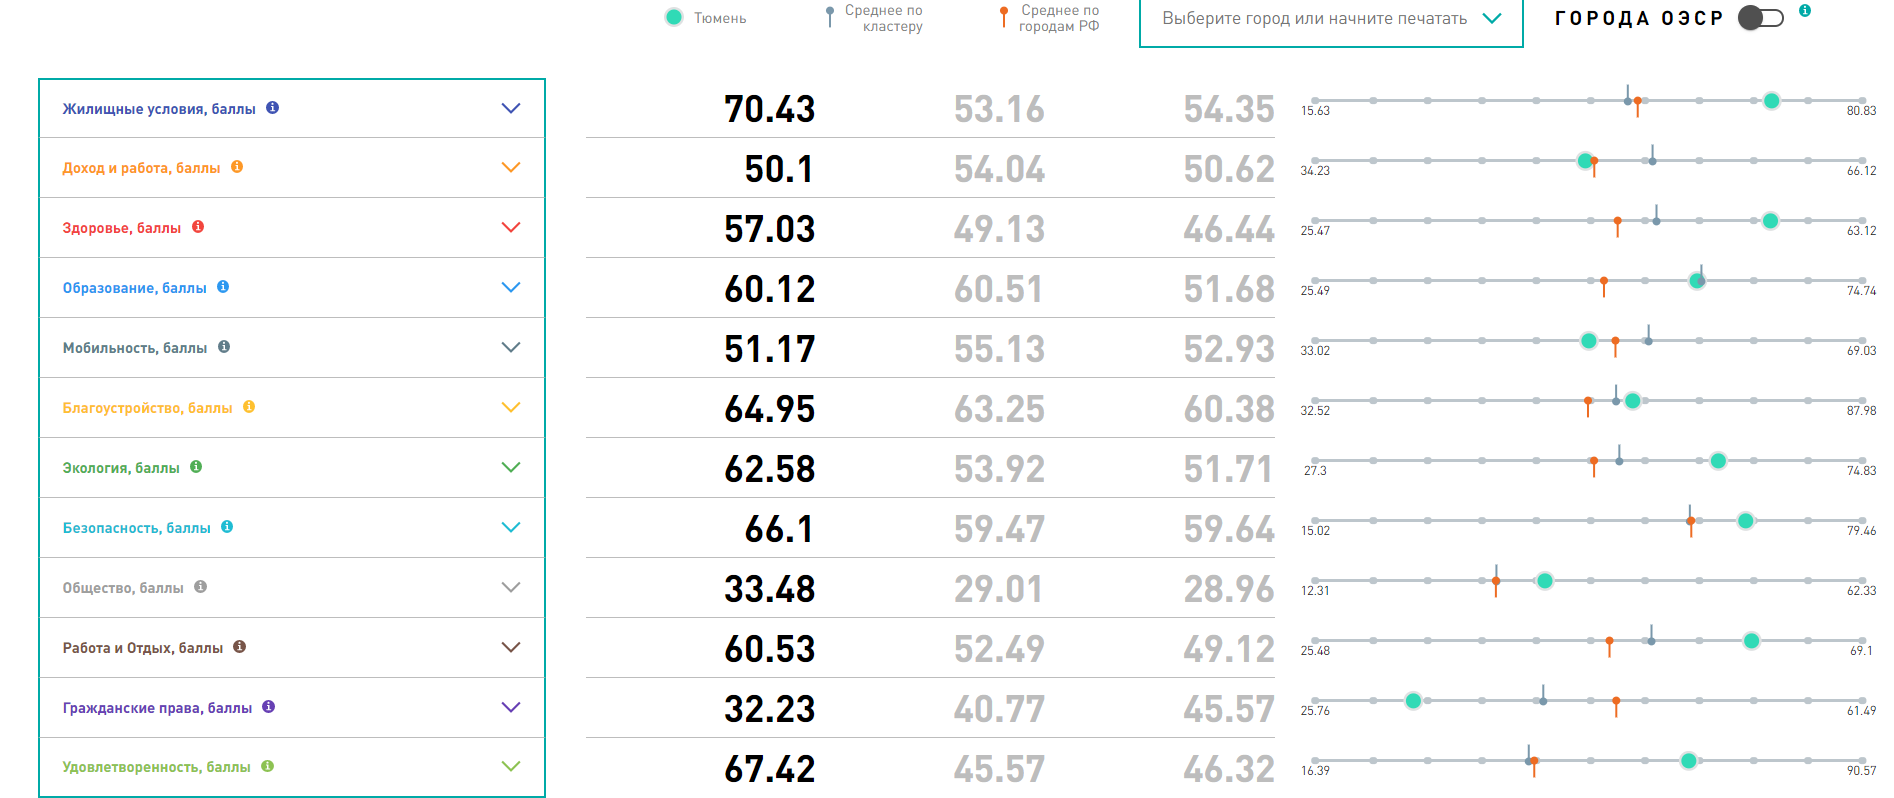This screenshot has height=798, width=1894.
Task: Click info icon next to Гражданские права
Action: point(268,707)
